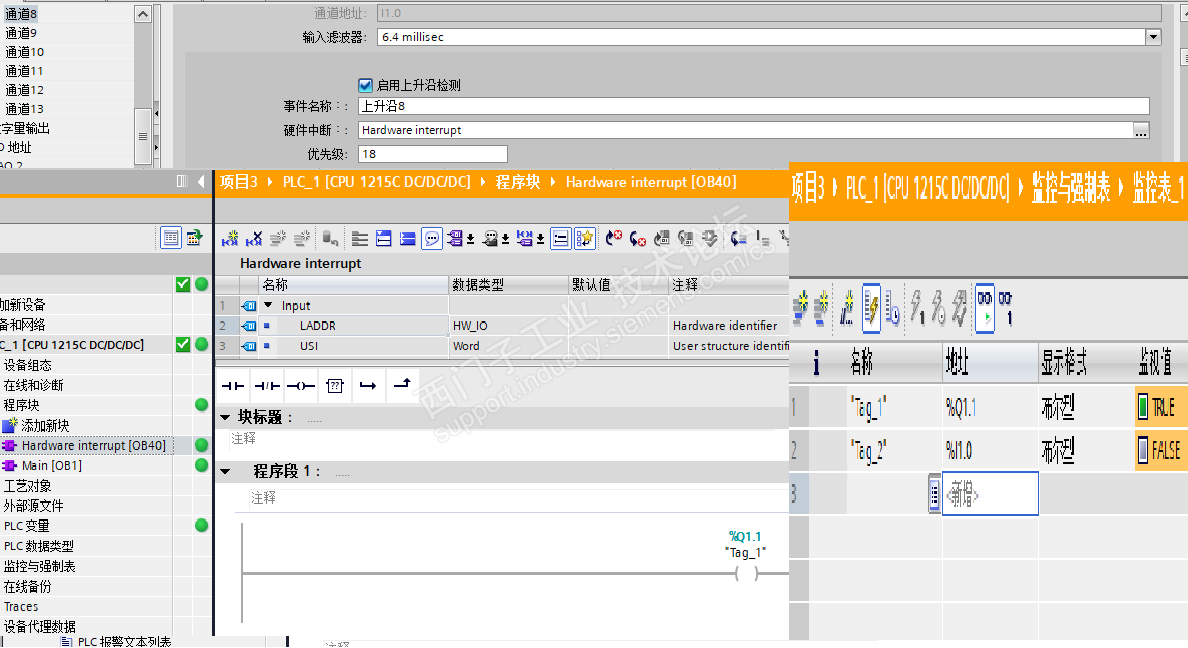Image resolution: width=1188 pixels, height=648 pixels.
Task: Click absolute/symbolic operands tag icon
Action: pyautogui.click(x=455, y=239)
